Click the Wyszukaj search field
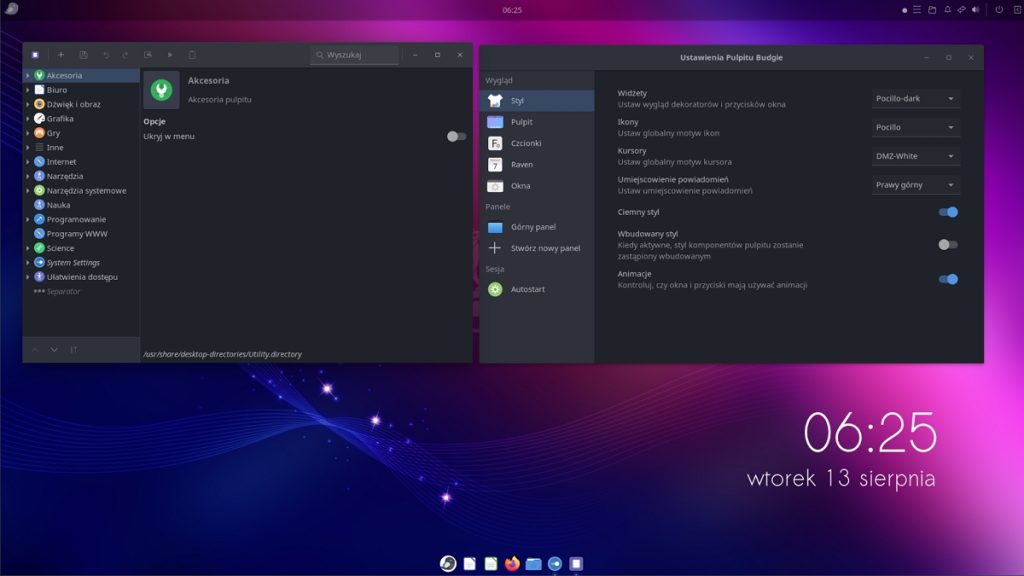1024x576 pixels. pyautogui.click(x=355, y=55)
